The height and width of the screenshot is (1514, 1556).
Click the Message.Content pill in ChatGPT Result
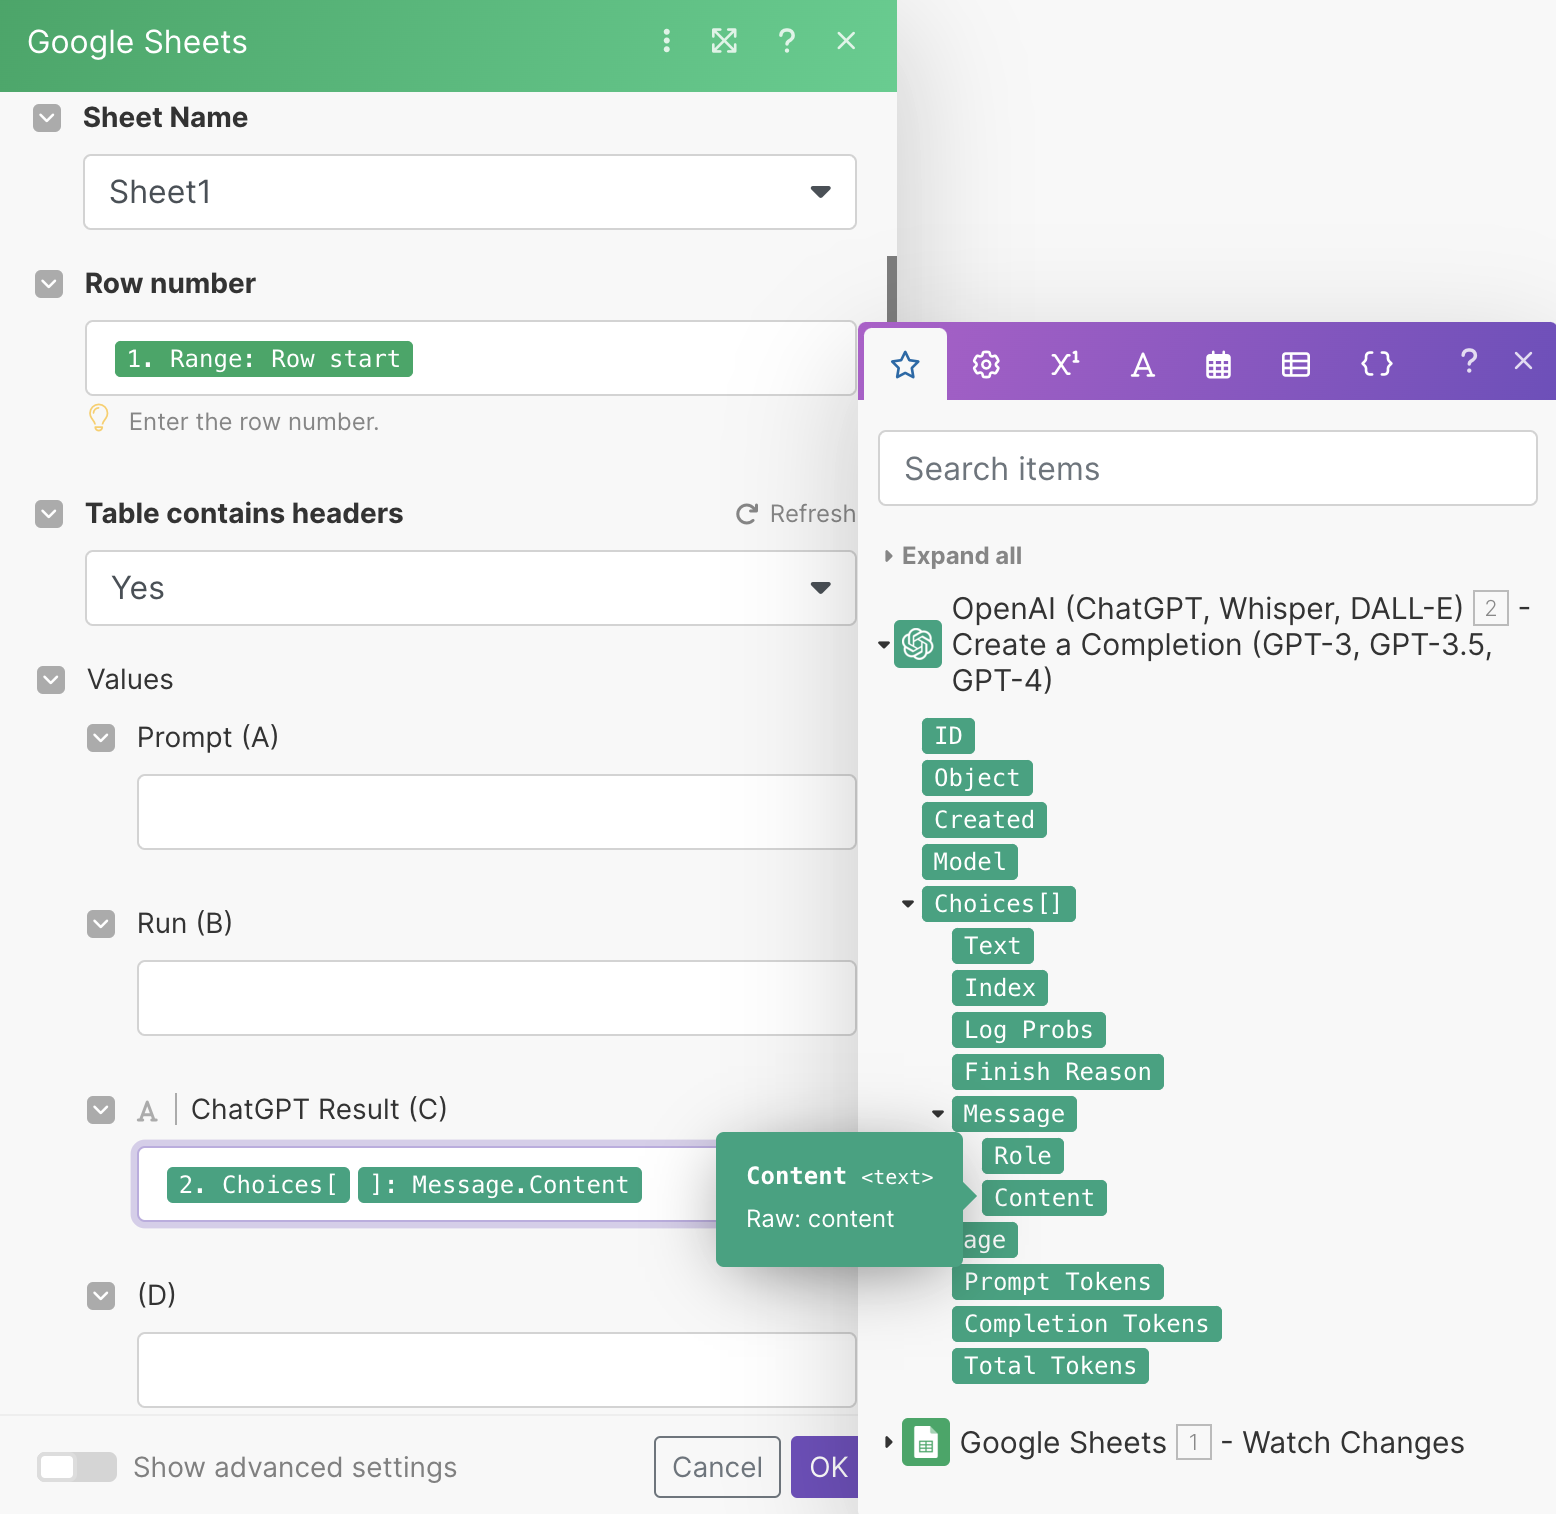(500, 1184)
